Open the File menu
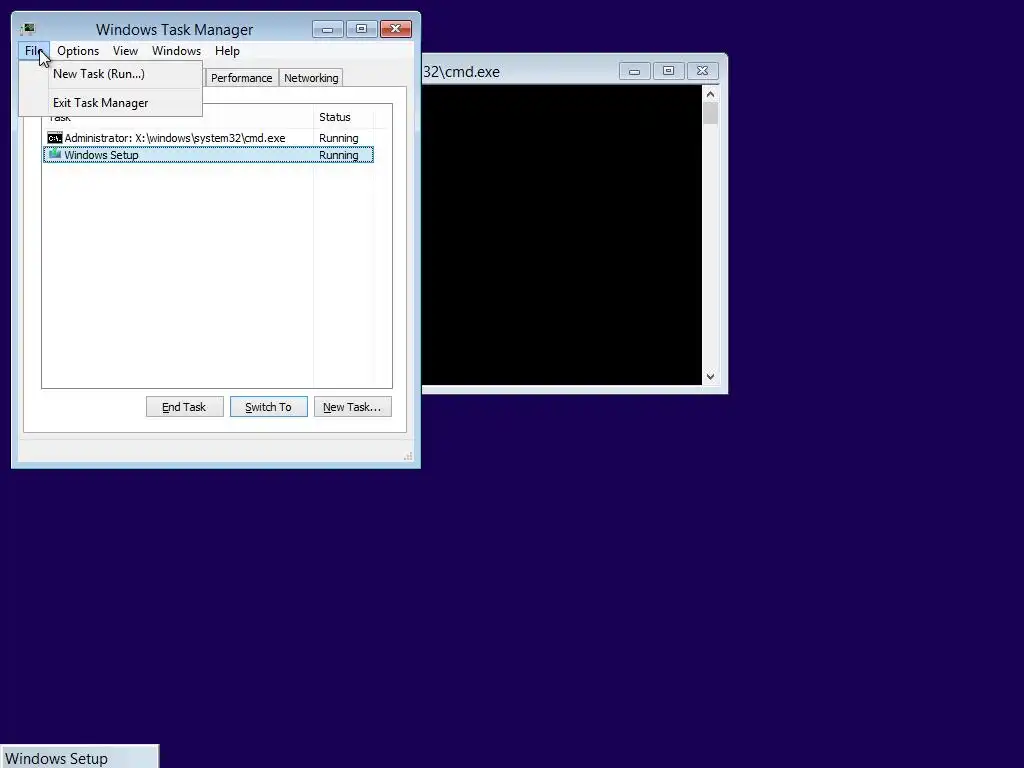The image size is (1024, 768). point(33,51)
